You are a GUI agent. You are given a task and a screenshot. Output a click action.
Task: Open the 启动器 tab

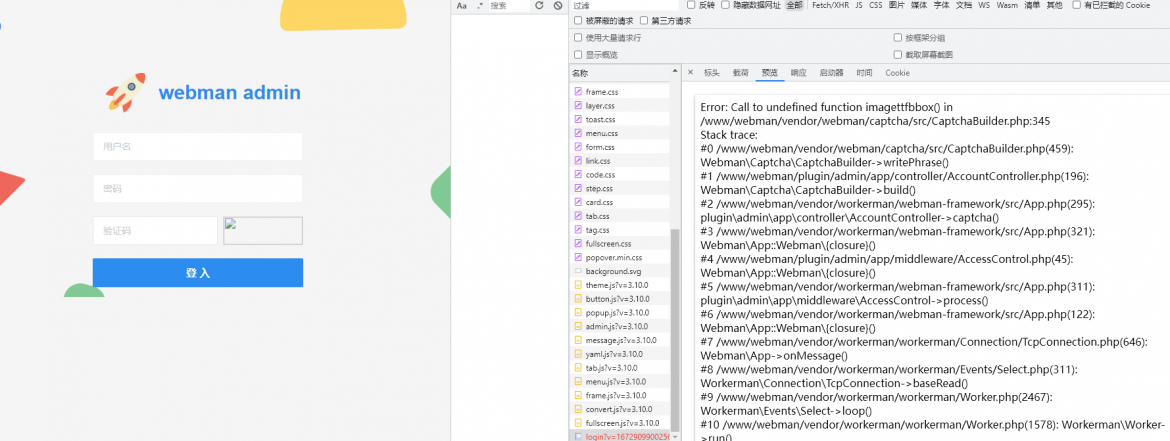click(831, 72)
